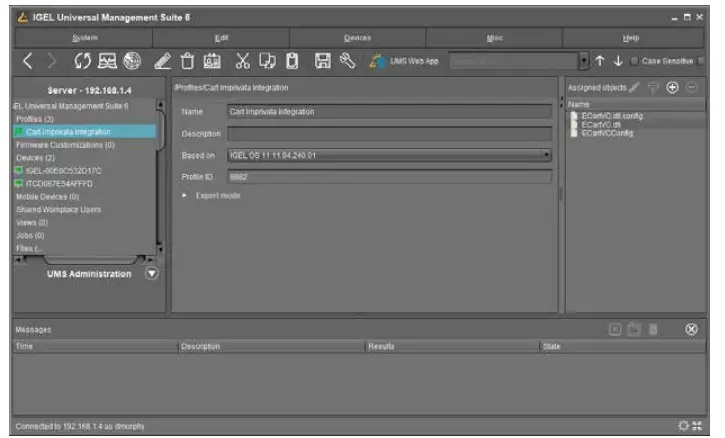The image size is (725, 438).
Task: Select device IGEL-00E0C532D17C
Action: click(x=63, y=171)
